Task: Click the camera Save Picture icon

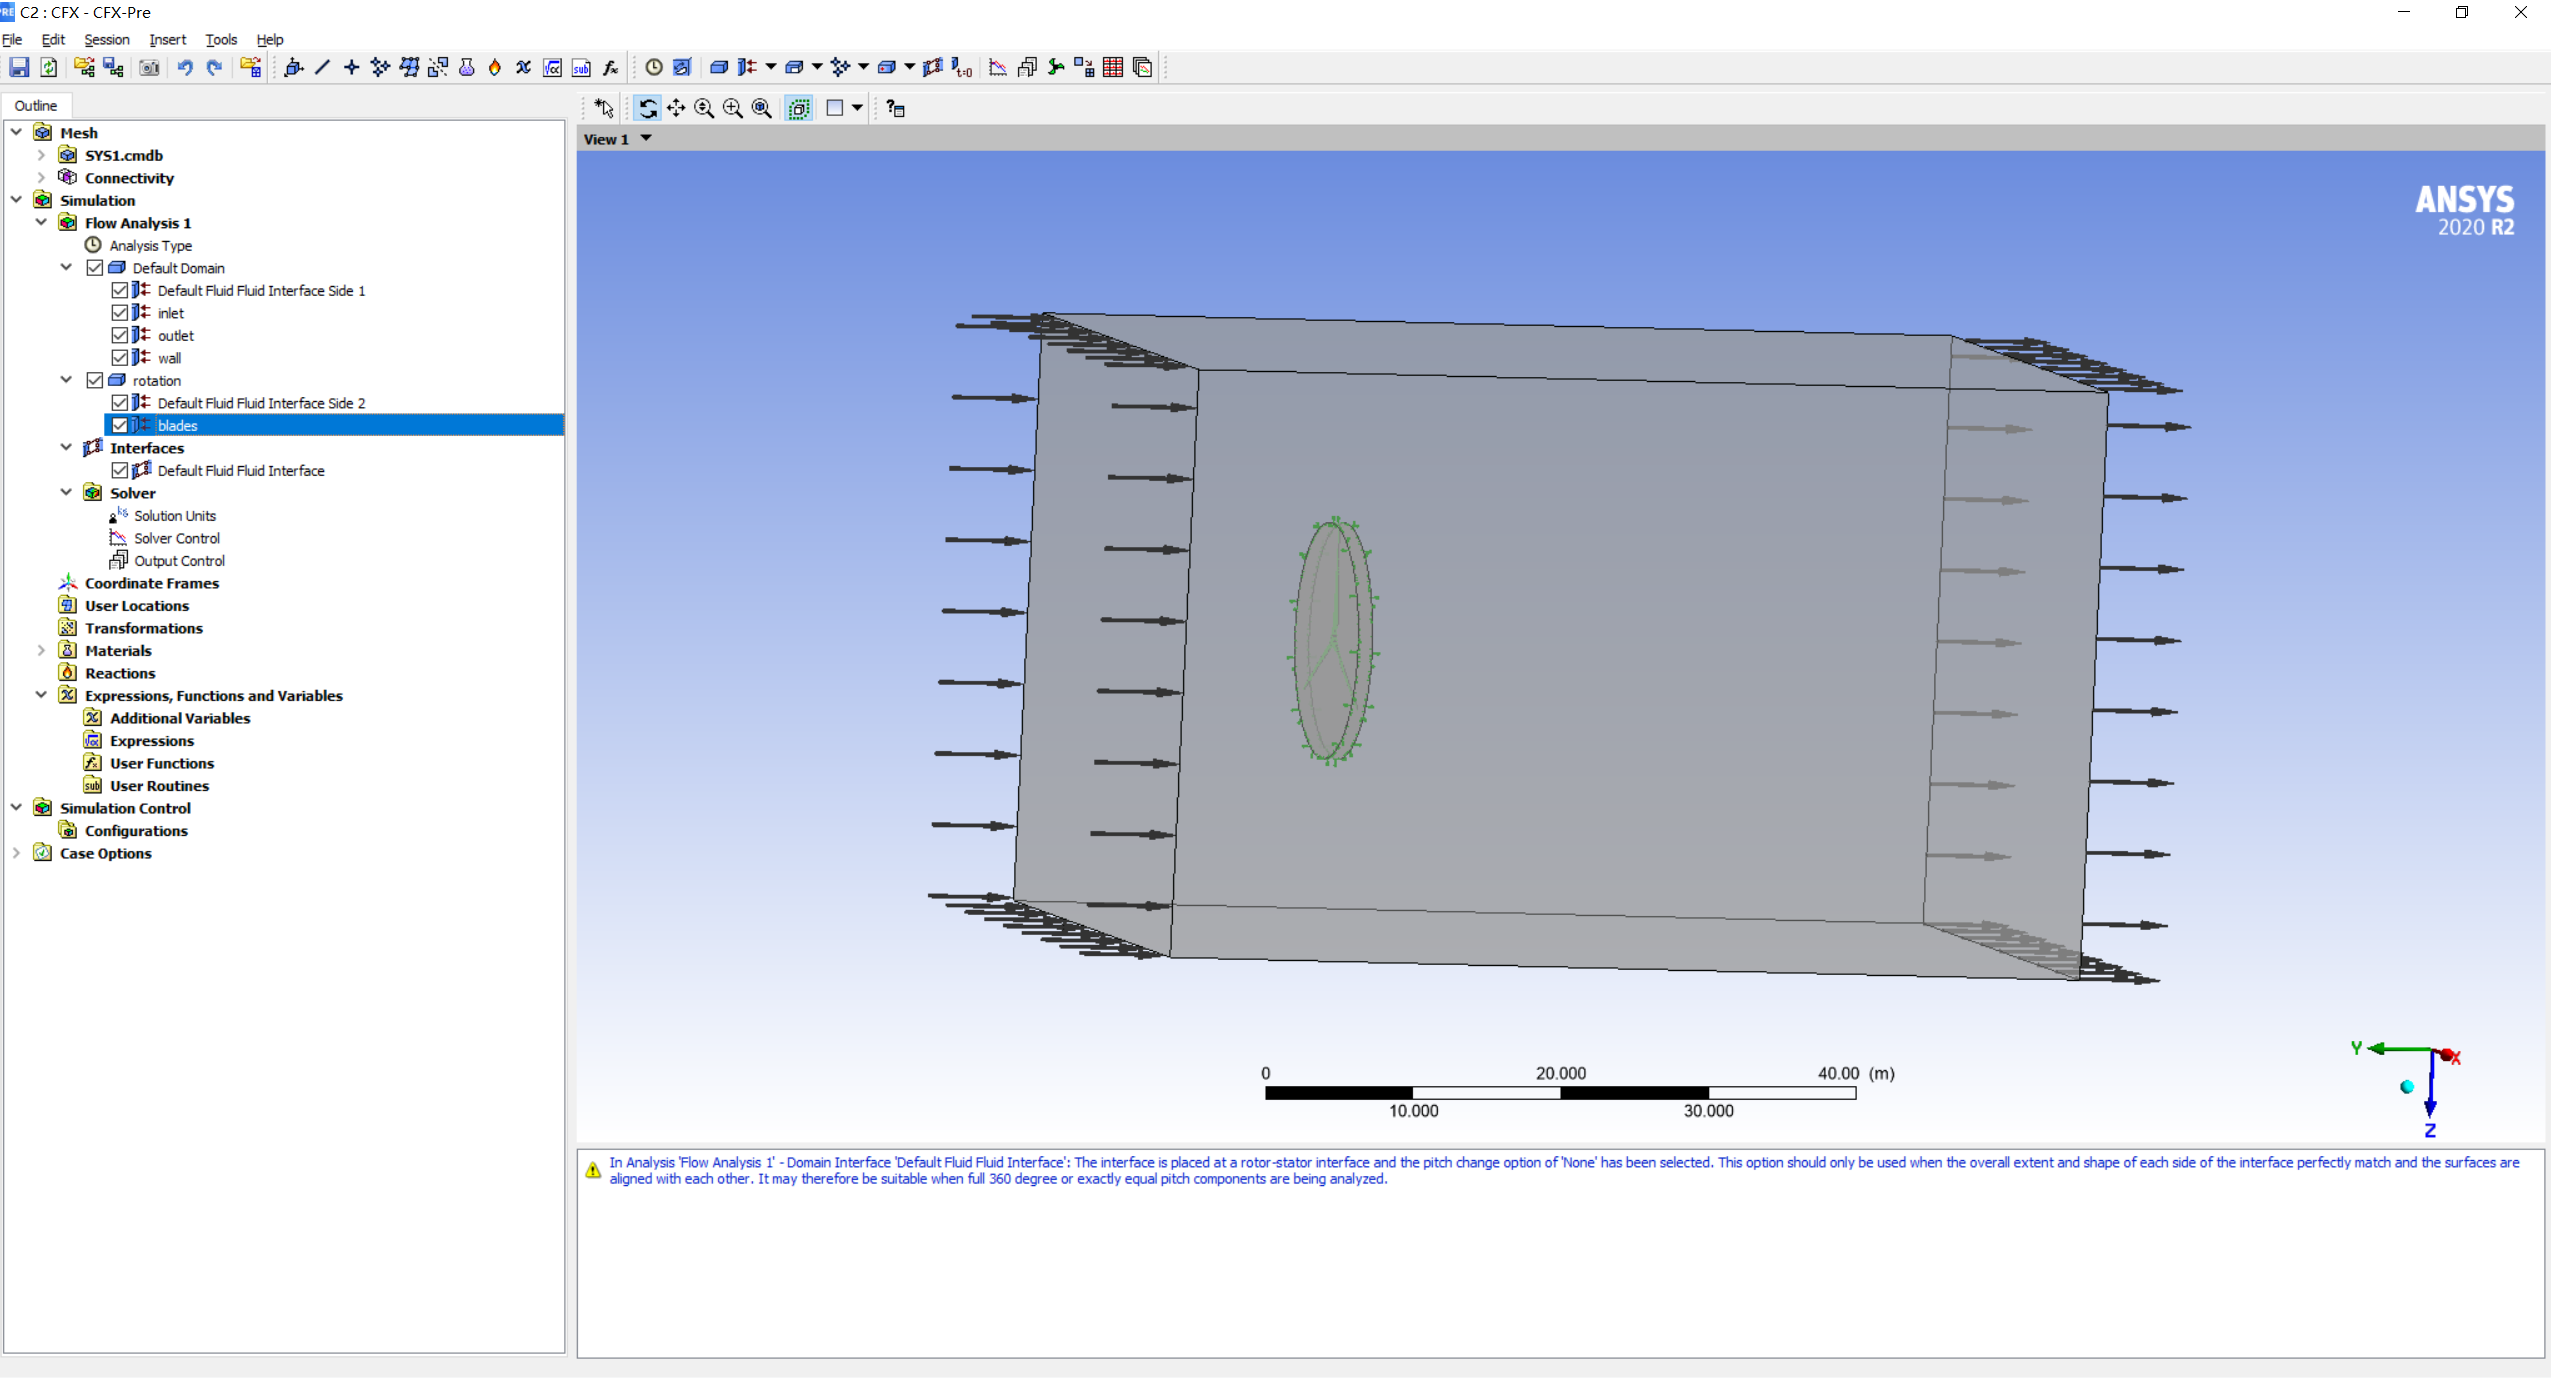Action: pos(149,67)
